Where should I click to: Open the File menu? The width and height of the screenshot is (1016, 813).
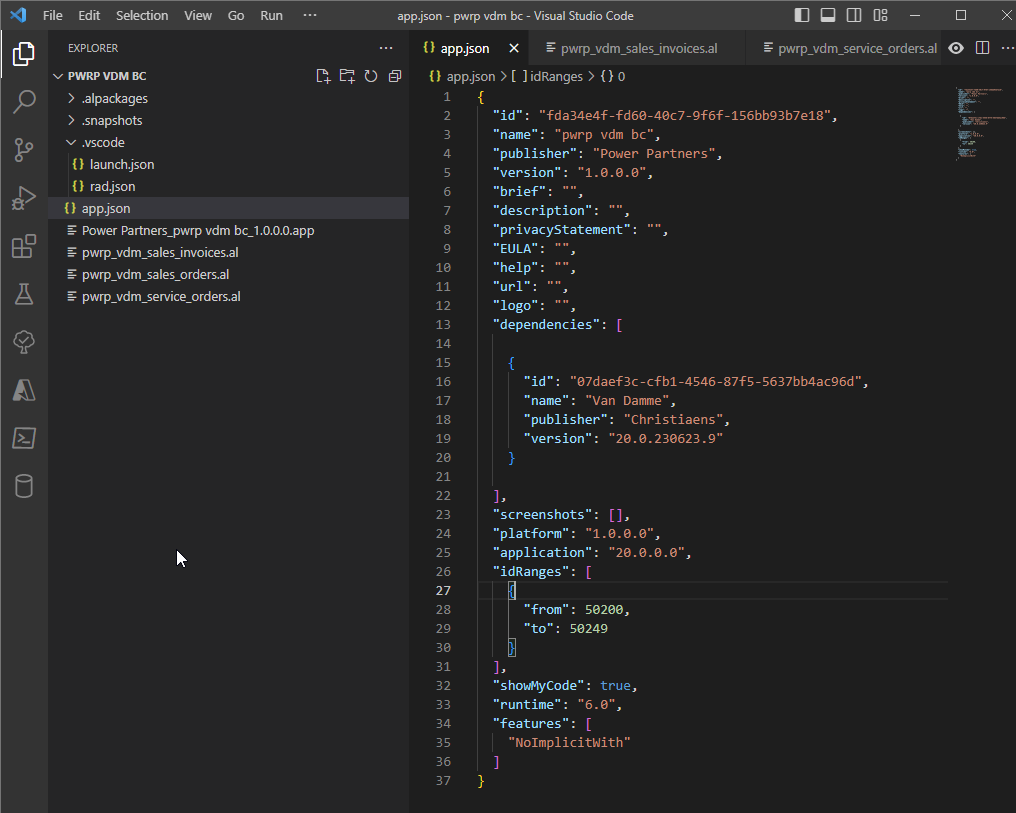click(52, 16)
